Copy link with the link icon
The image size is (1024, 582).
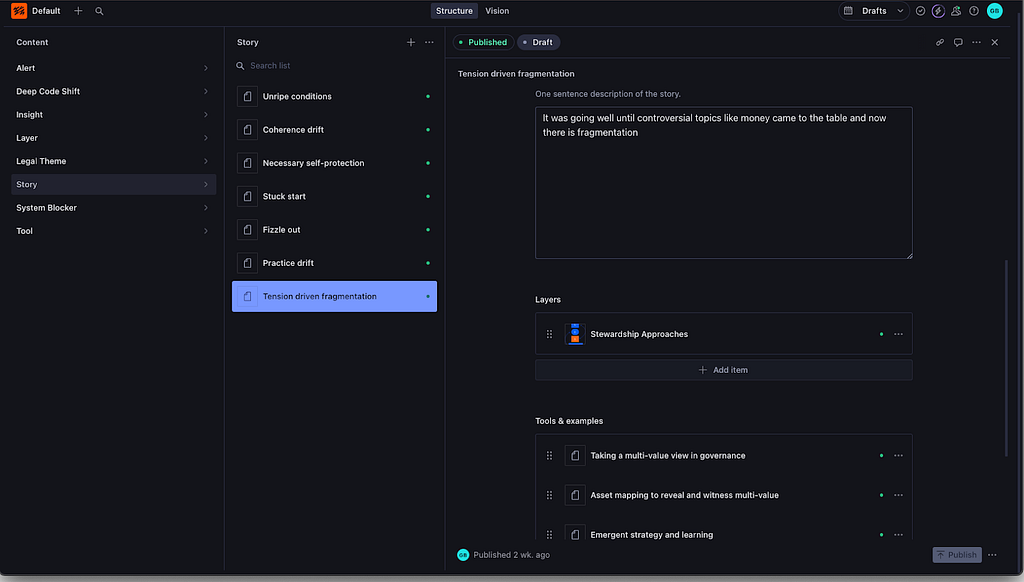point(940,42)
